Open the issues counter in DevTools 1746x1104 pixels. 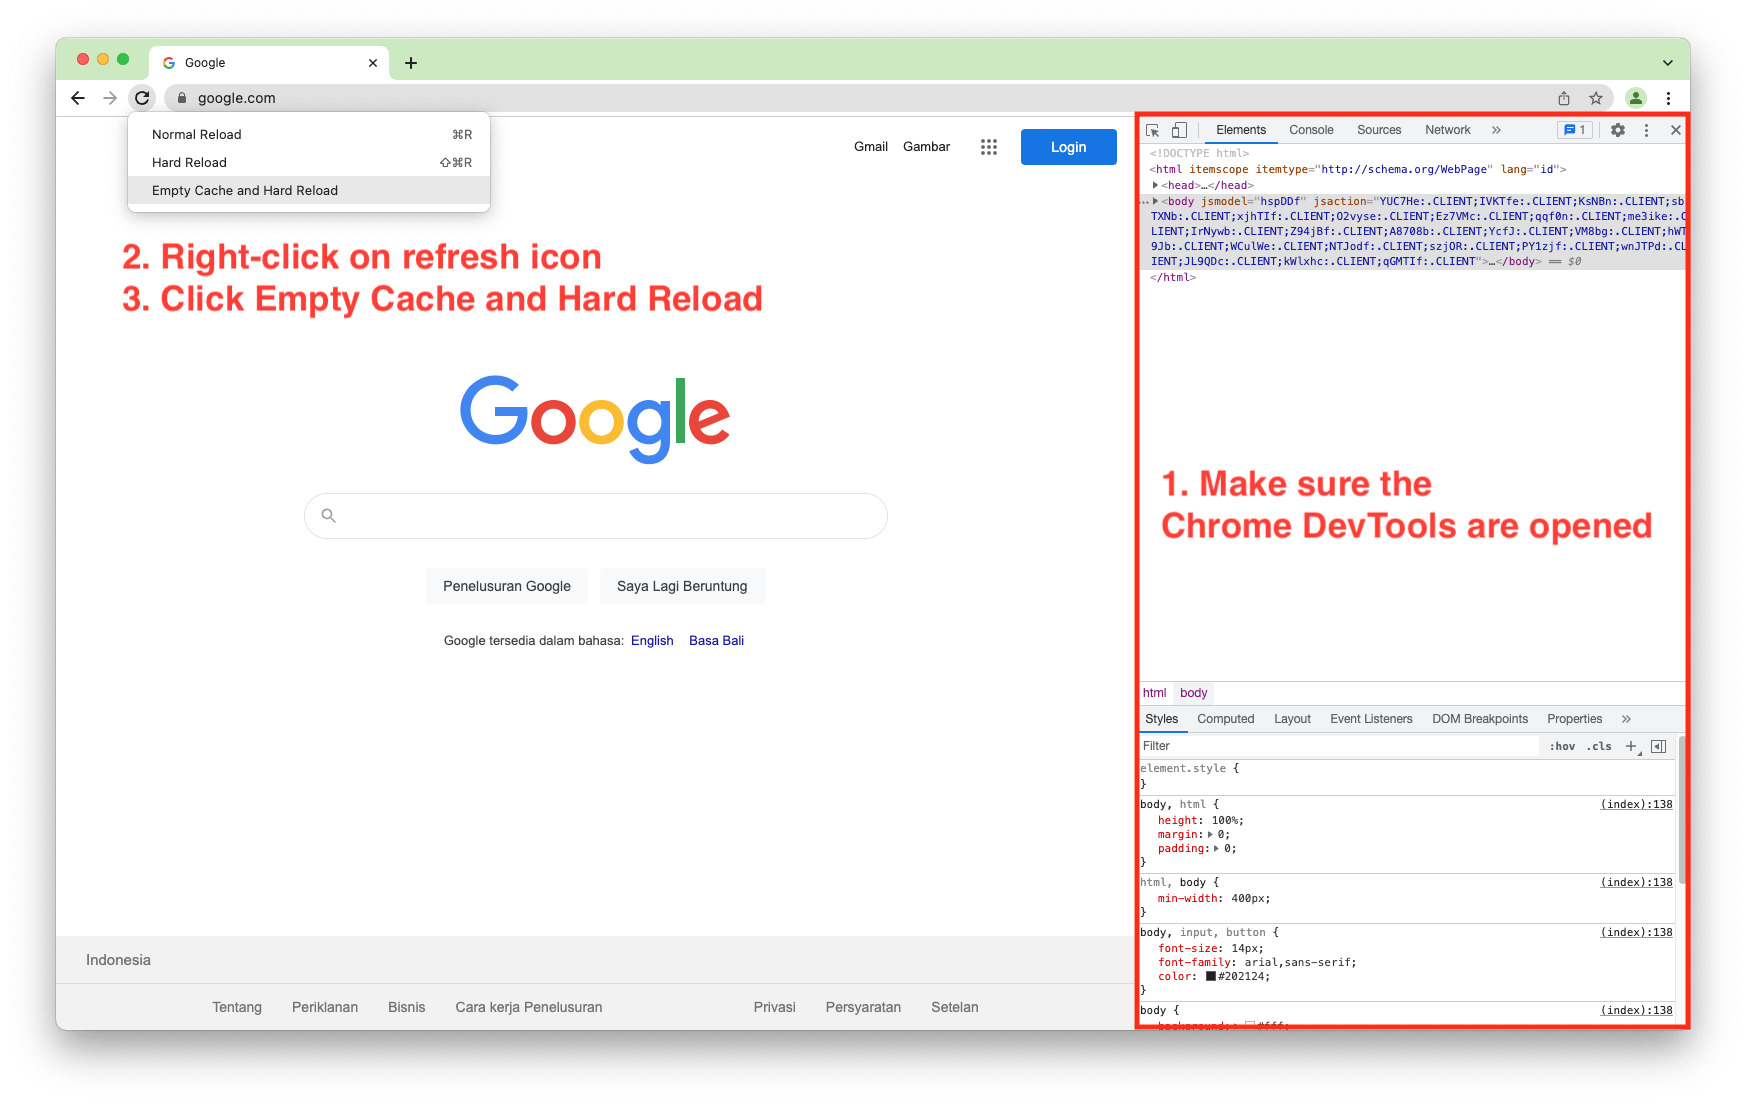tap(1575, 129)
